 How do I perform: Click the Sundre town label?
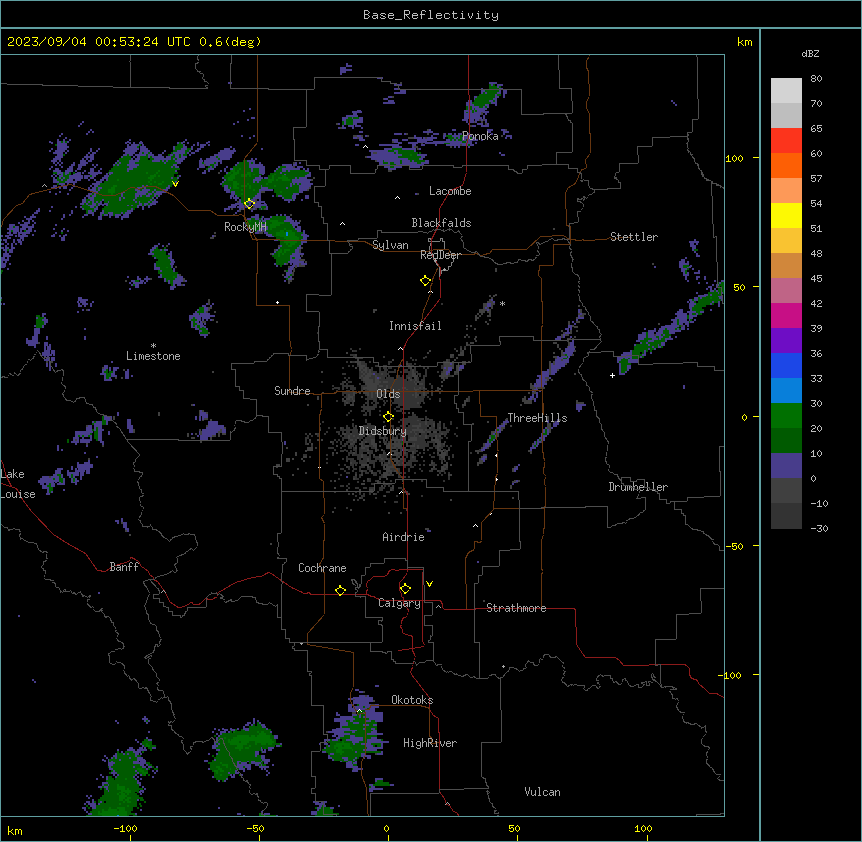point(292,391)
